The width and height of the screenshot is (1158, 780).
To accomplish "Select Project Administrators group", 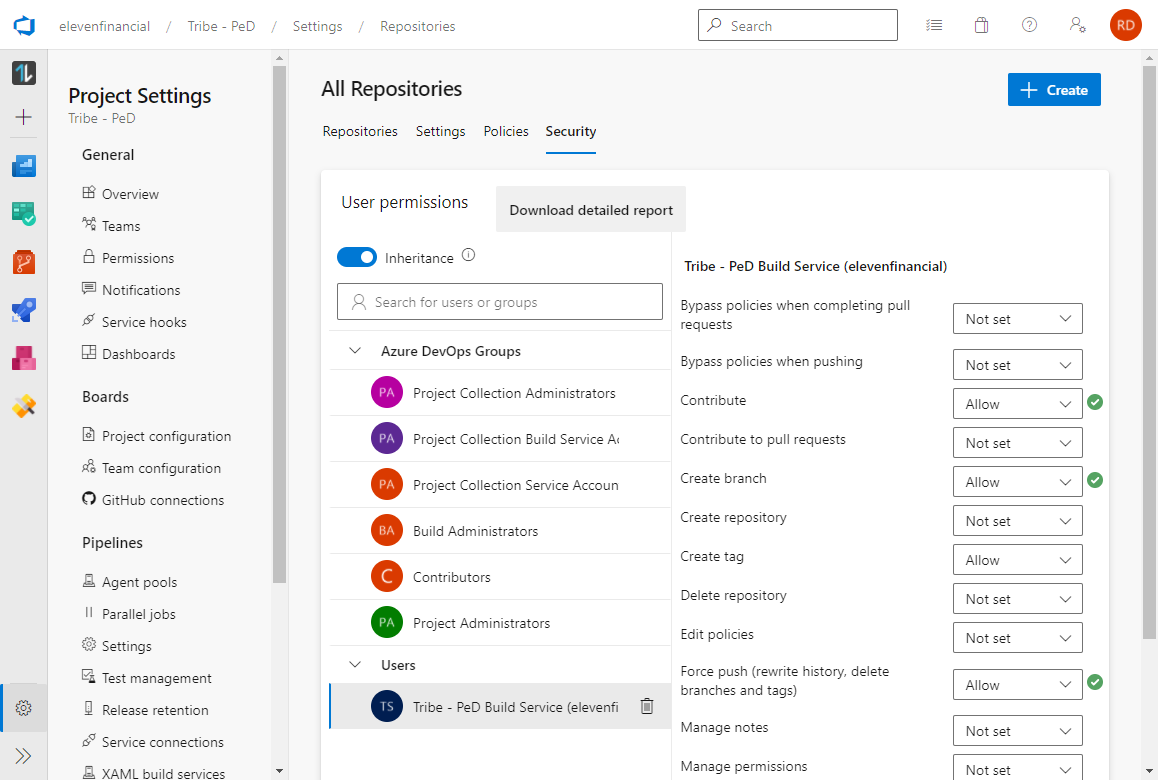I will [x=500, y=623].
